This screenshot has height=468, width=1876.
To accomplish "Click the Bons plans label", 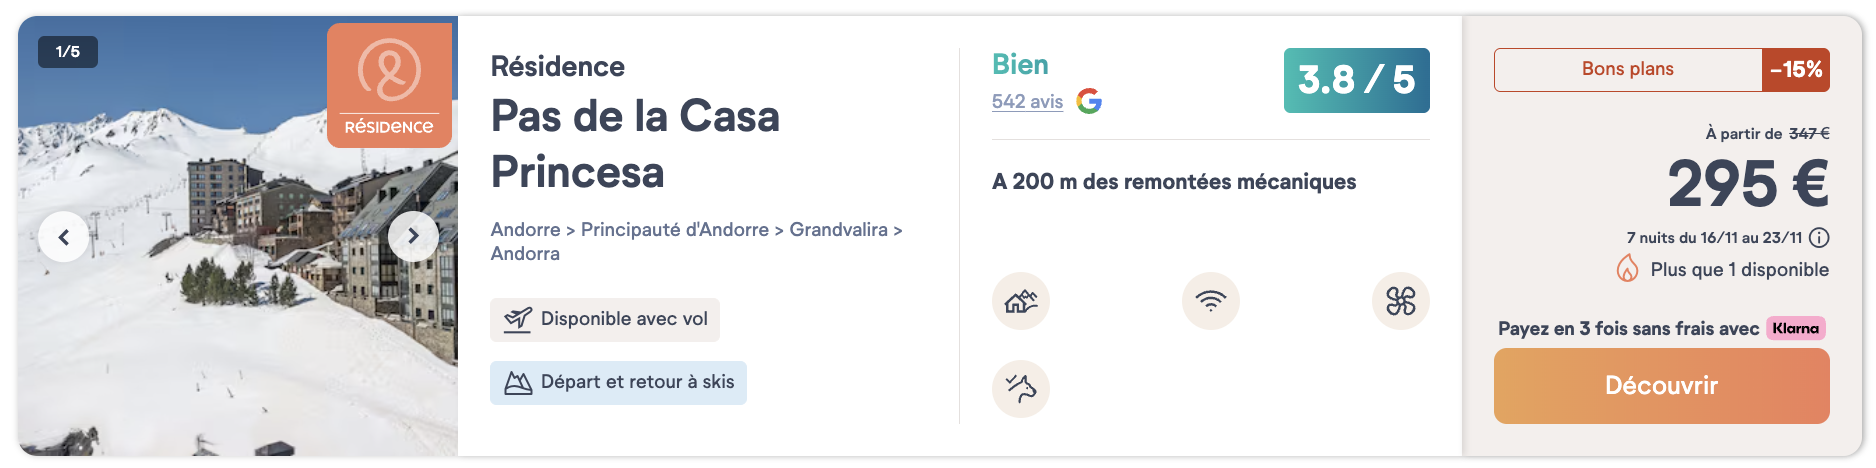I will point(1627,69).
